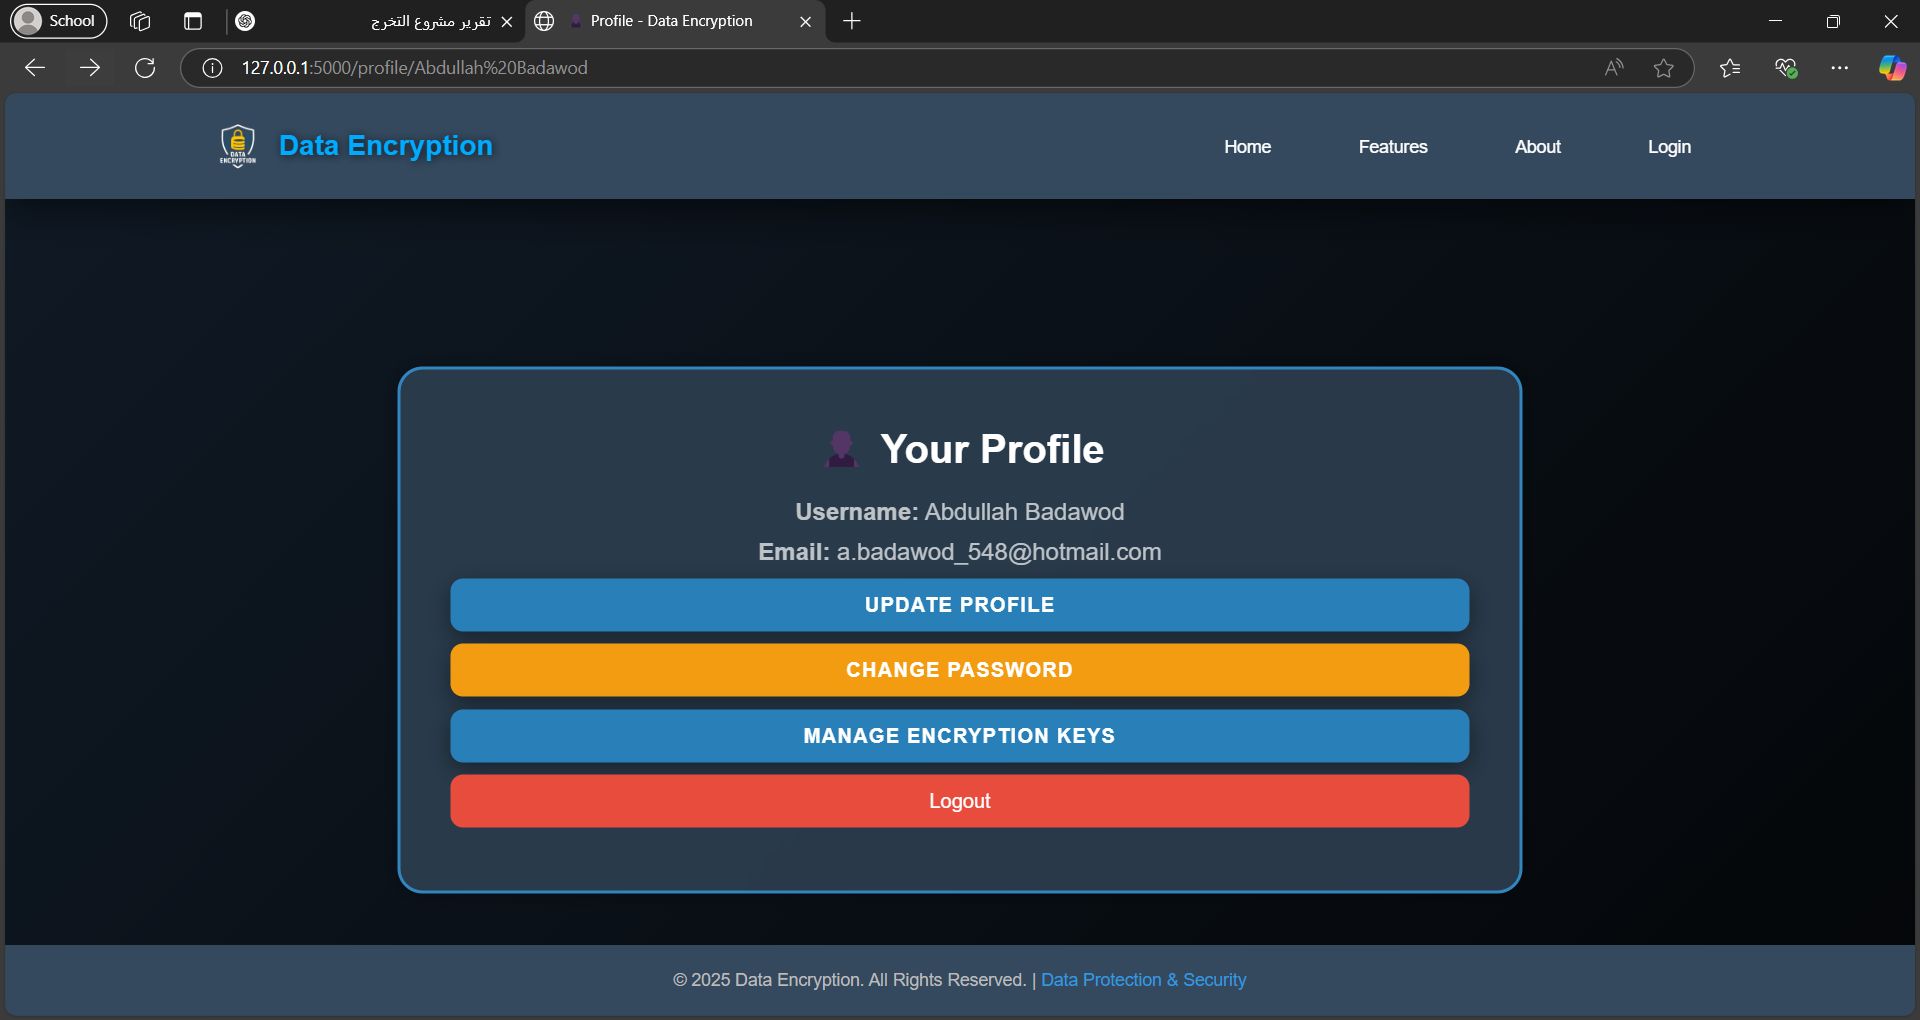Open the Settings and more ellipsis menu
Viewport: 1920px width, 1020px height.
(1840, 68)
